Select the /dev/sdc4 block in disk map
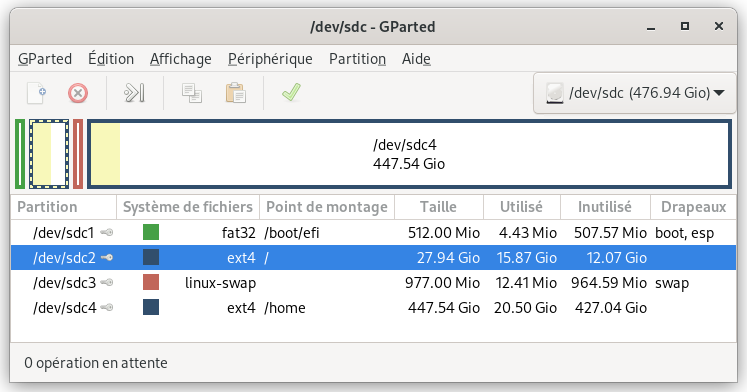 409,154
